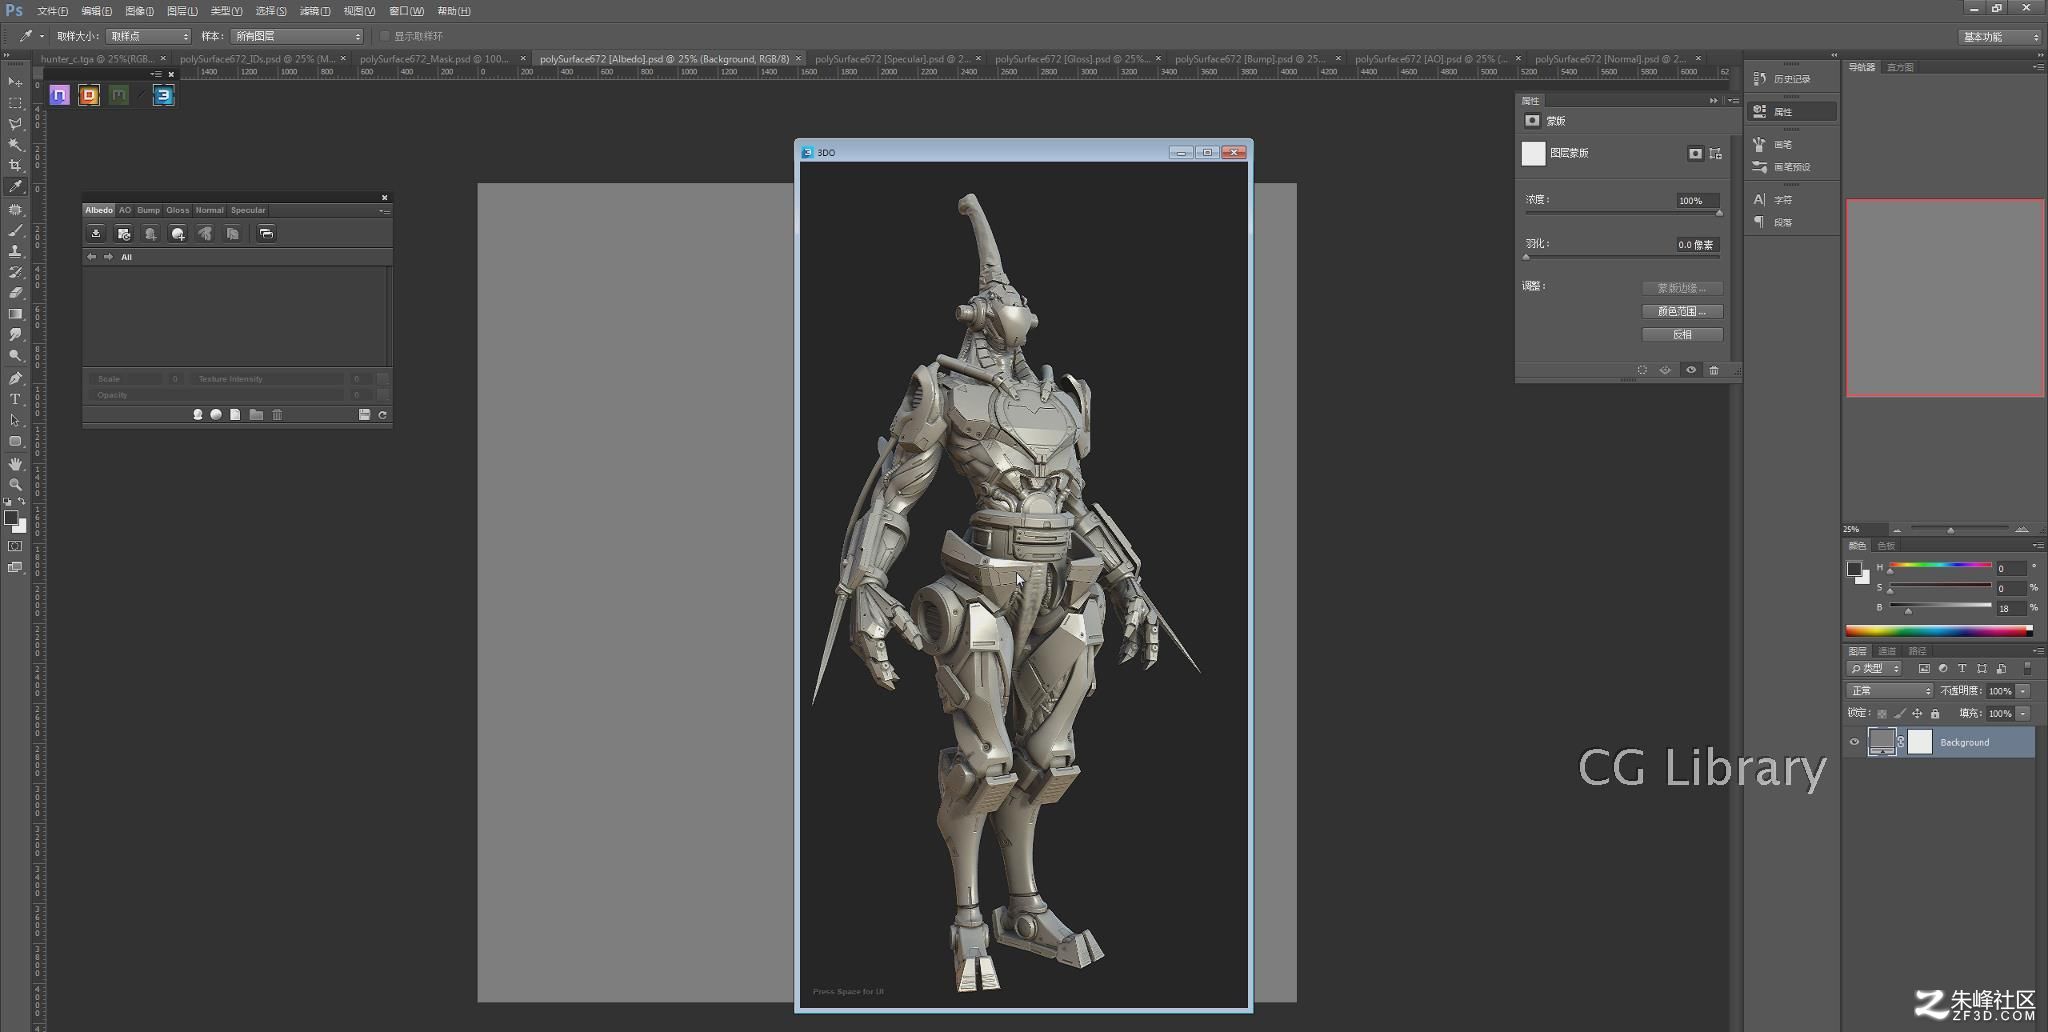Open the purple NDO plugin icon
Image resolution: width=2048 pixels, height=1032 pixels.
point(60,95)
